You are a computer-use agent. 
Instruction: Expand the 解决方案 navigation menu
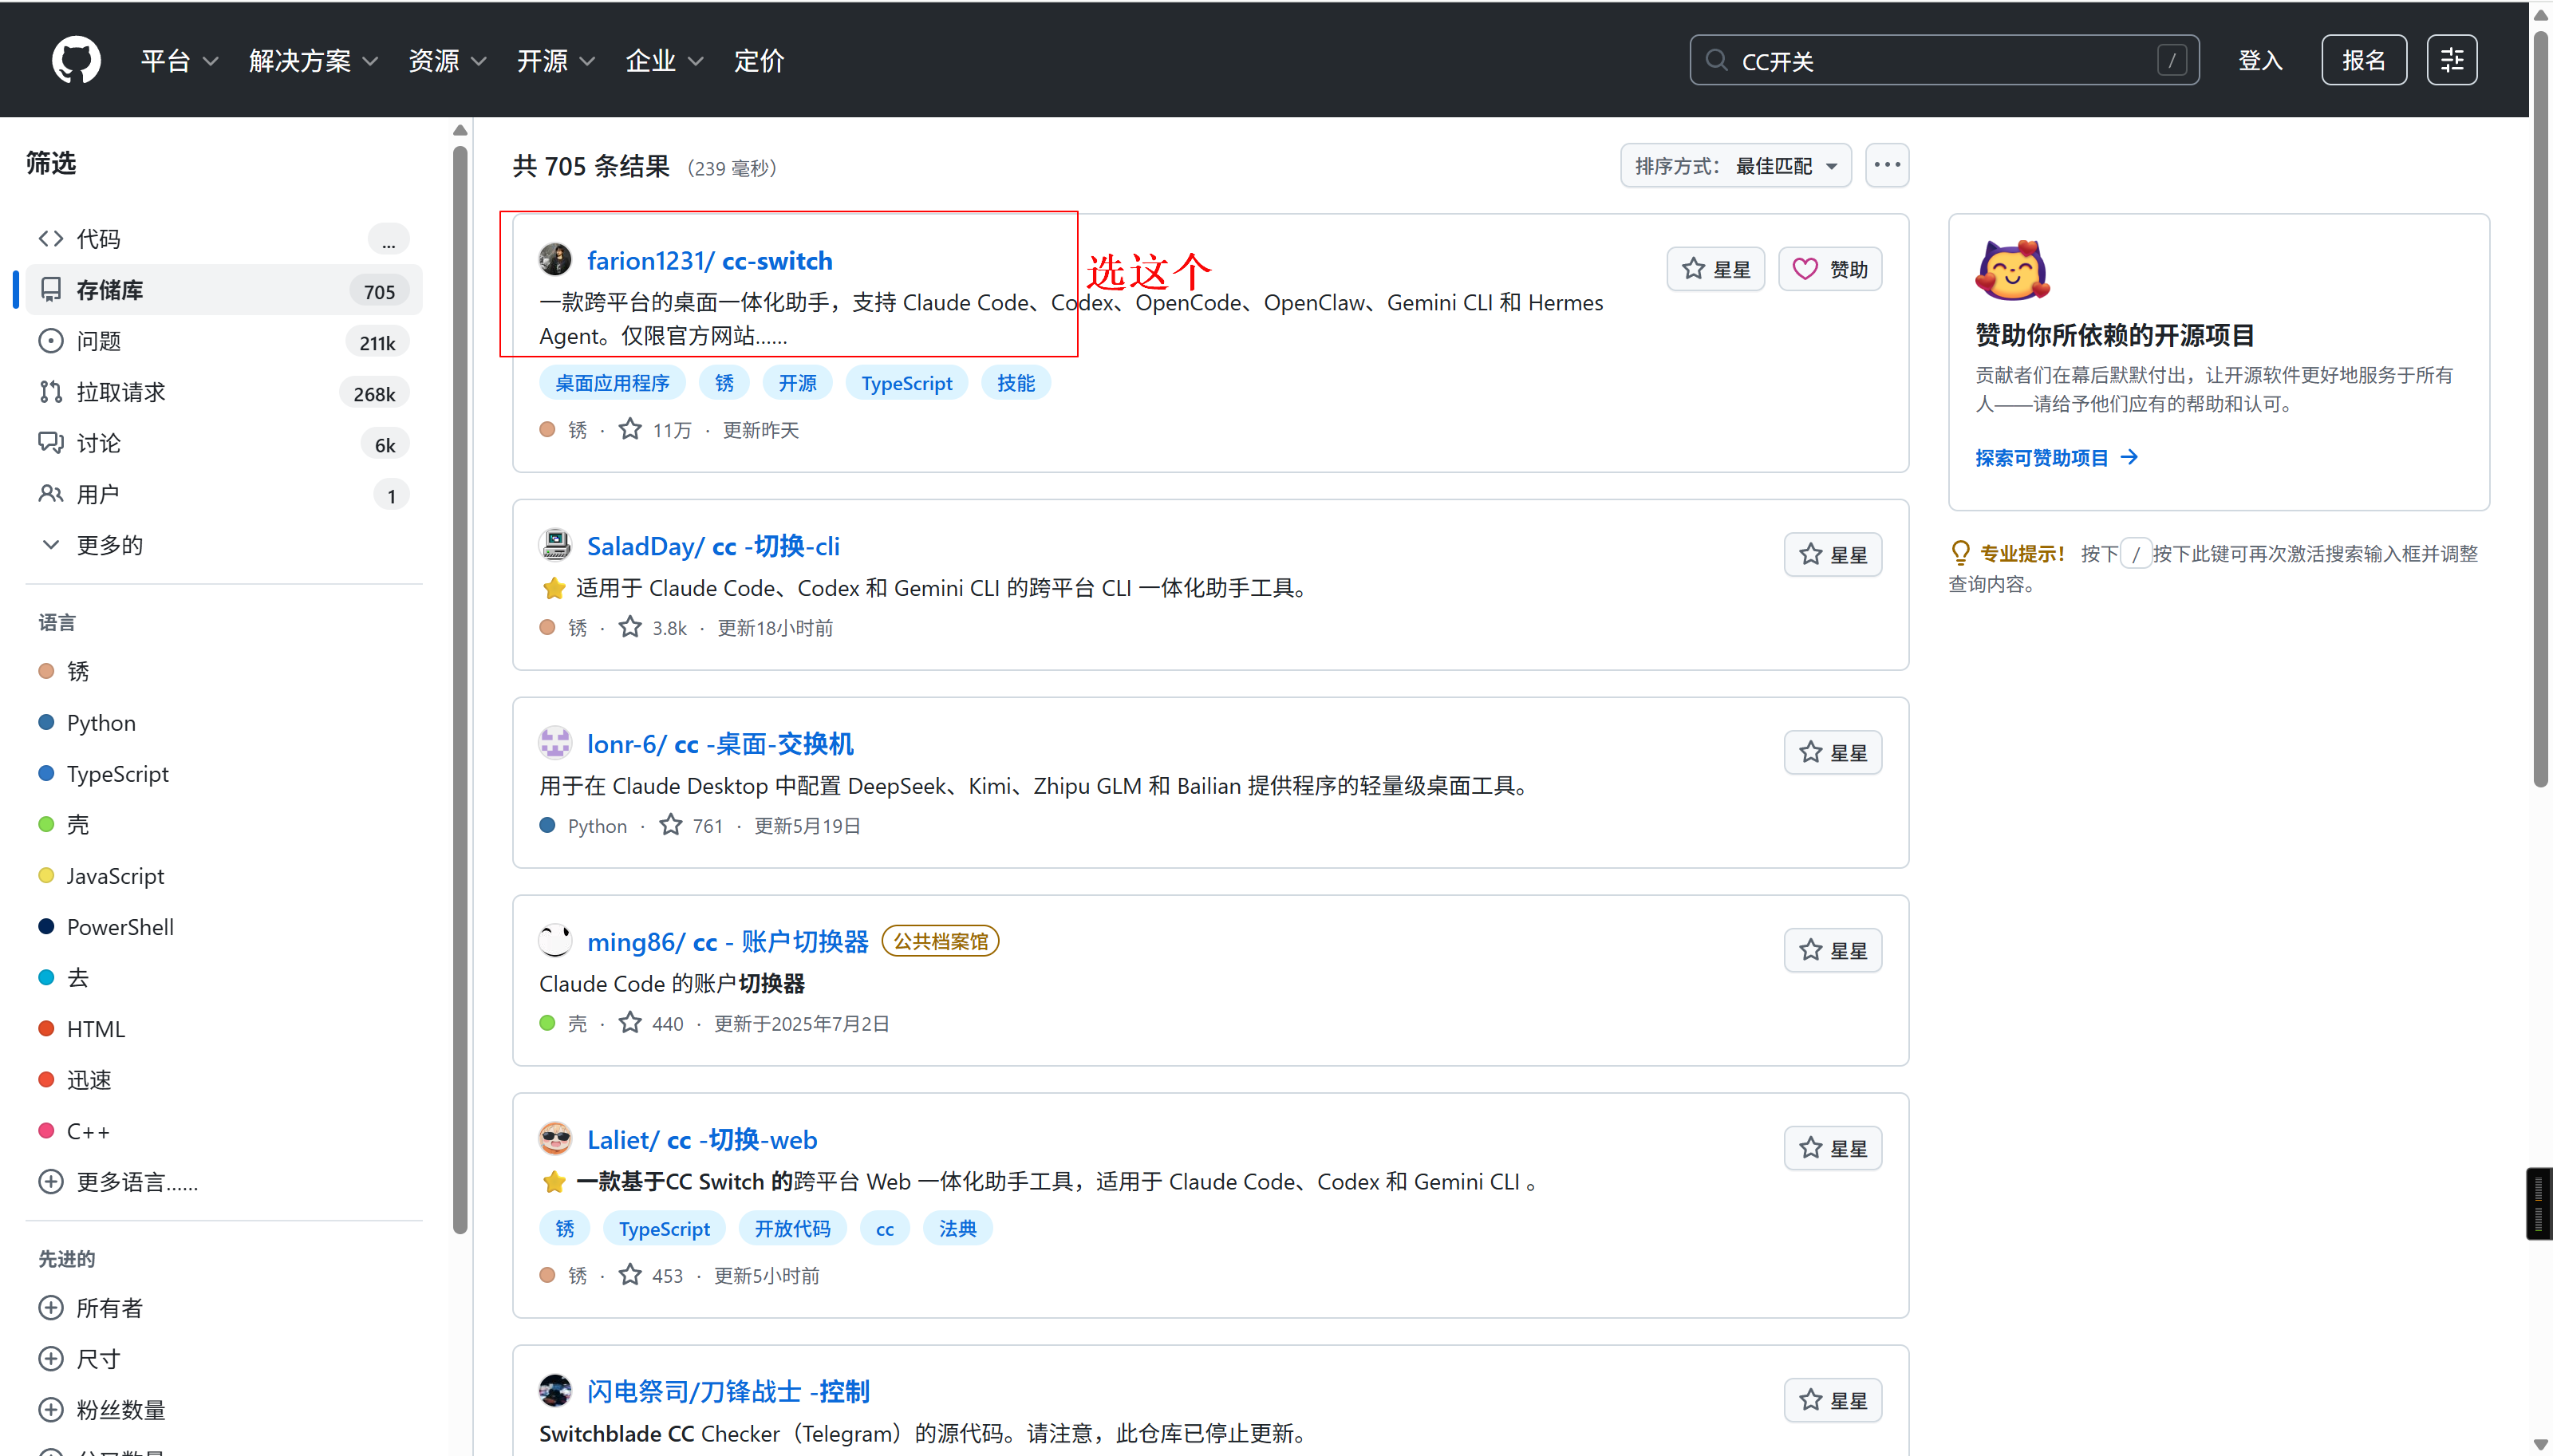(x=313, y=61)
